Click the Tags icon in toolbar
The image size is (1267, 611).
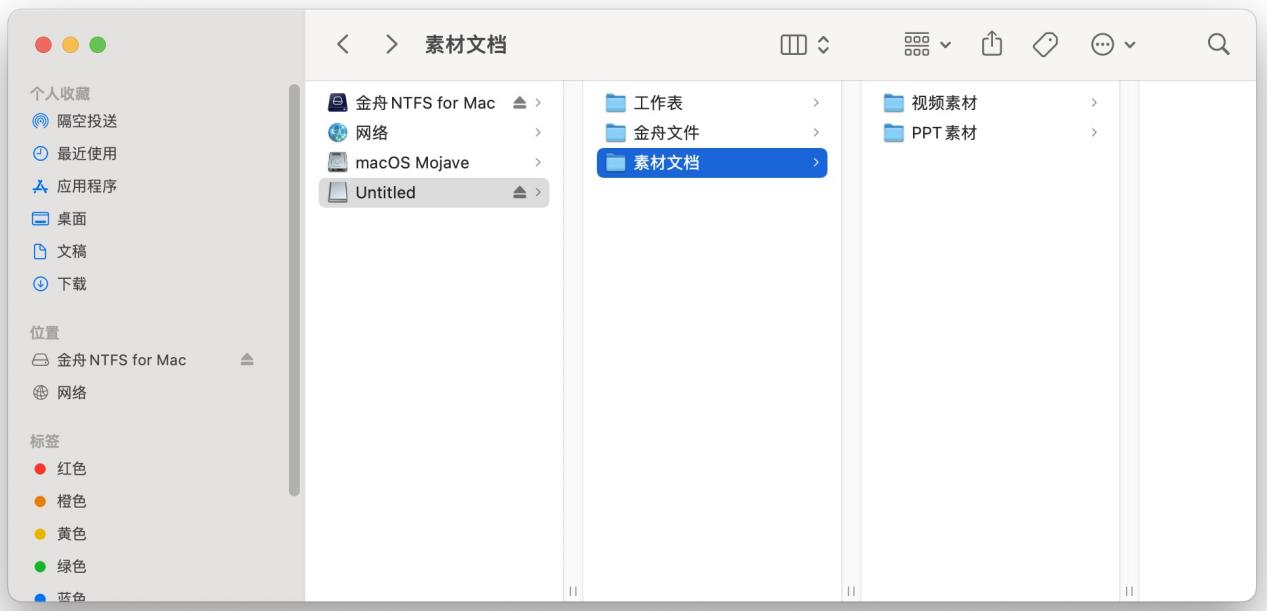pyautogui.click(x=1044, y=44)
